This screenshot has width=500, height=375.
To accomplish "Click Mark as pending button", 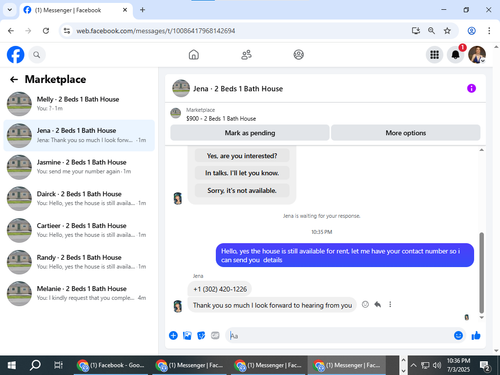I will 250,133.
